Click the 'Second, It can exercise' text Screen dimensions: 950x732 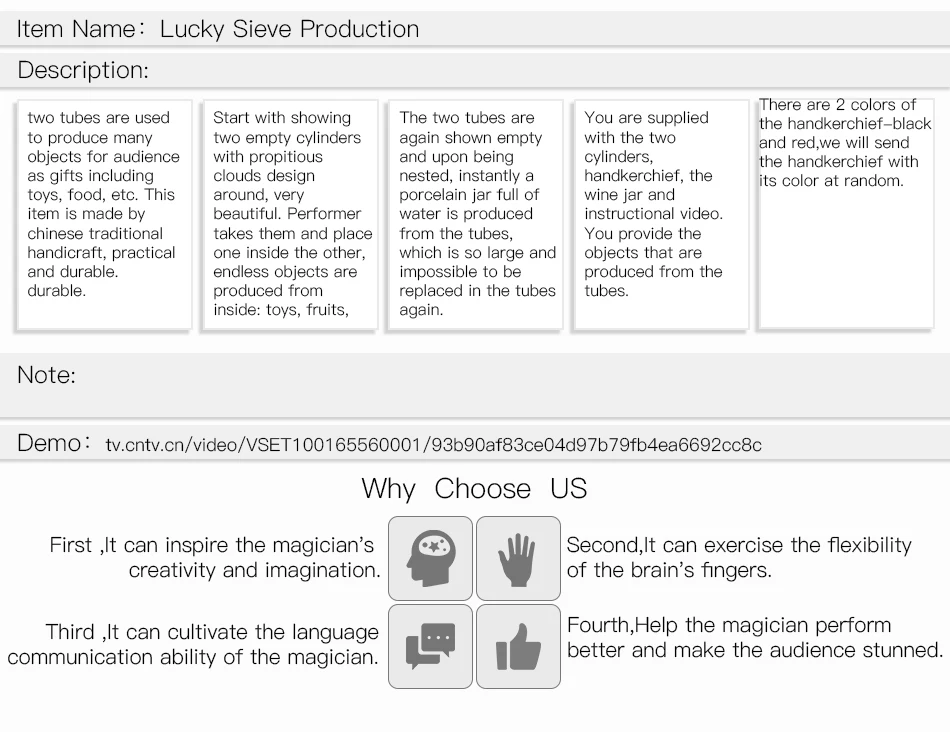point(739,557)
